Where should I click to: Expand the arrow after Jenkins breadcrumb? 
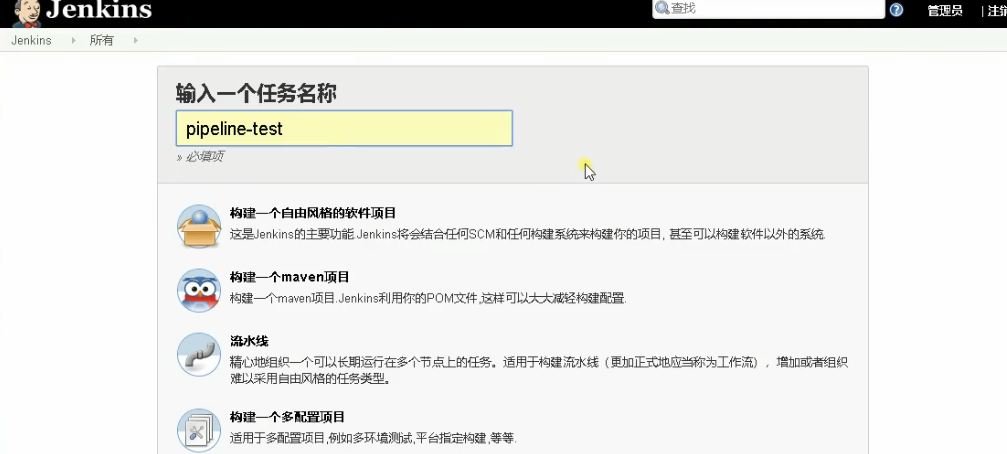73,40
